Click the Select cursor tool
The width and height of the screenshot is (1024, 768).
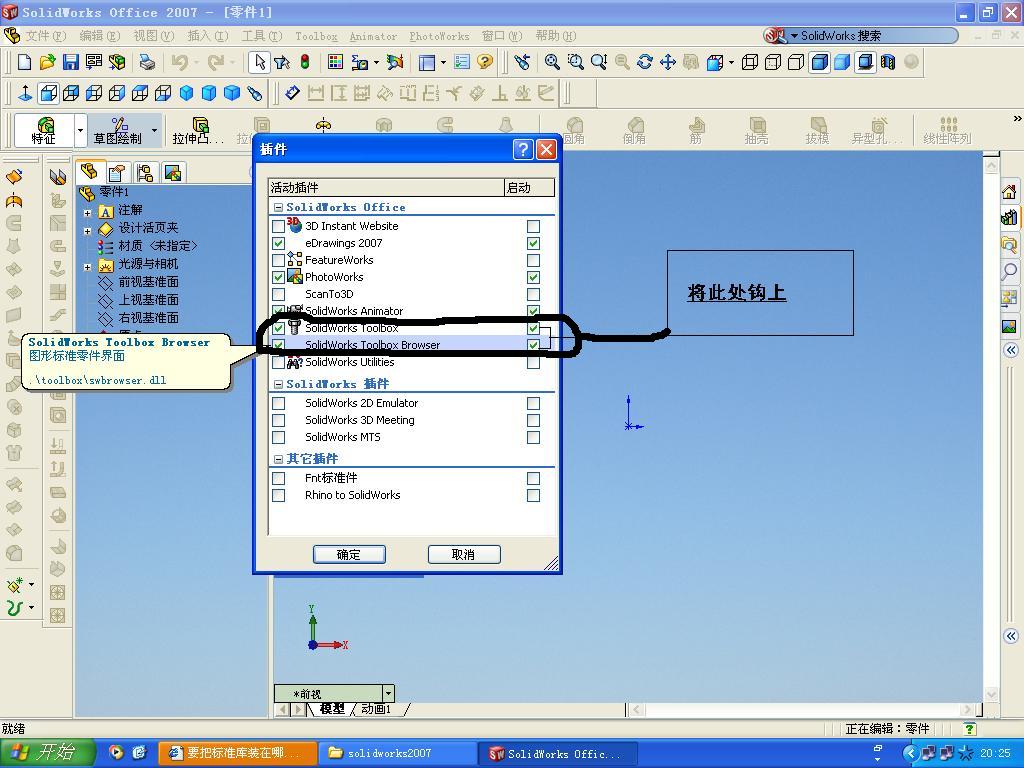coord(259,62)
